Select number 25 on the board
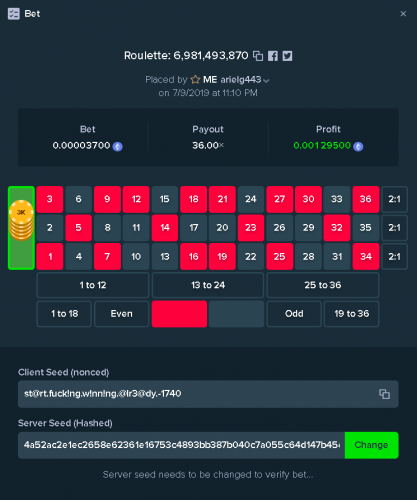Image resolution: width=417 pixels, height=500 pixels. [x=280, y=257]
